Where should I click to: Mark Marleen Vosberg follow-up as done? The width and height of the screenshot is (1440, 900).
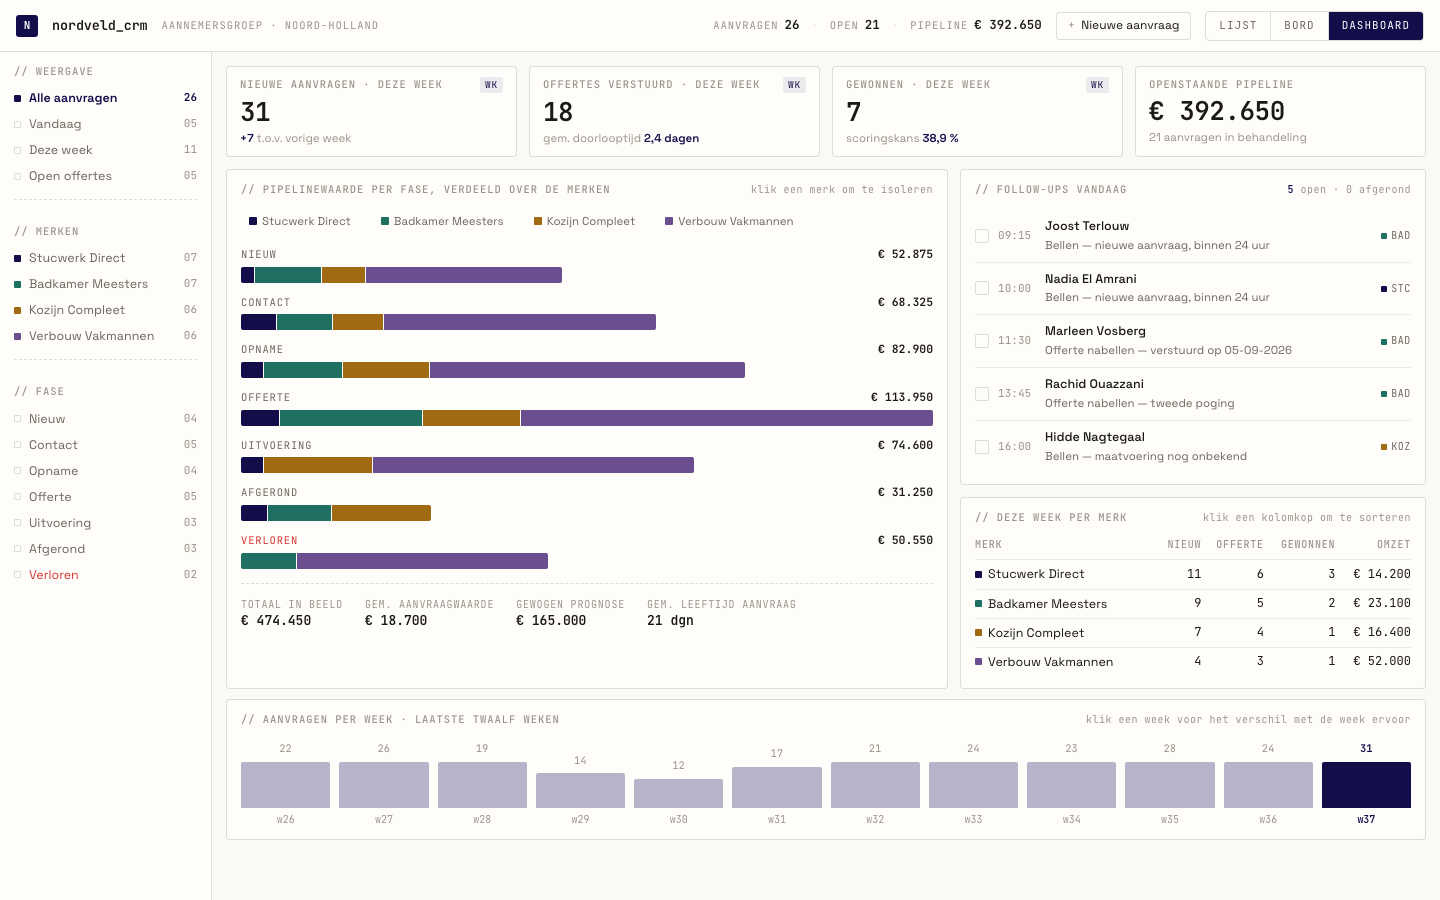point(982,341)
